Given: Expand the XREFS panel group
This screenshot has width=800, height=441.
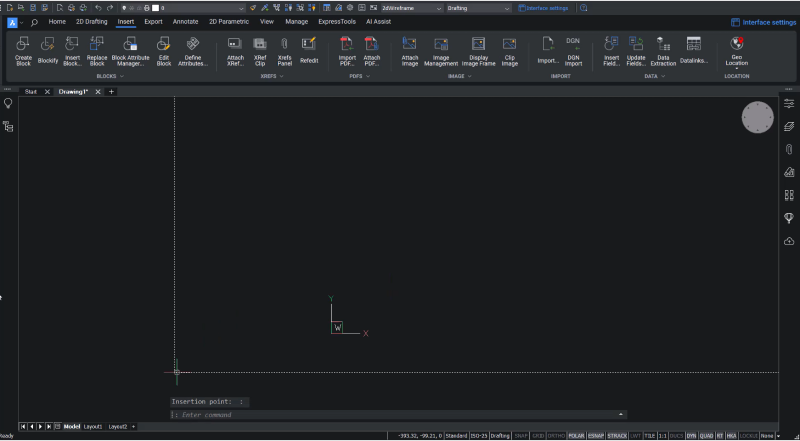Looking at the screenshot, I should (272, 76).
